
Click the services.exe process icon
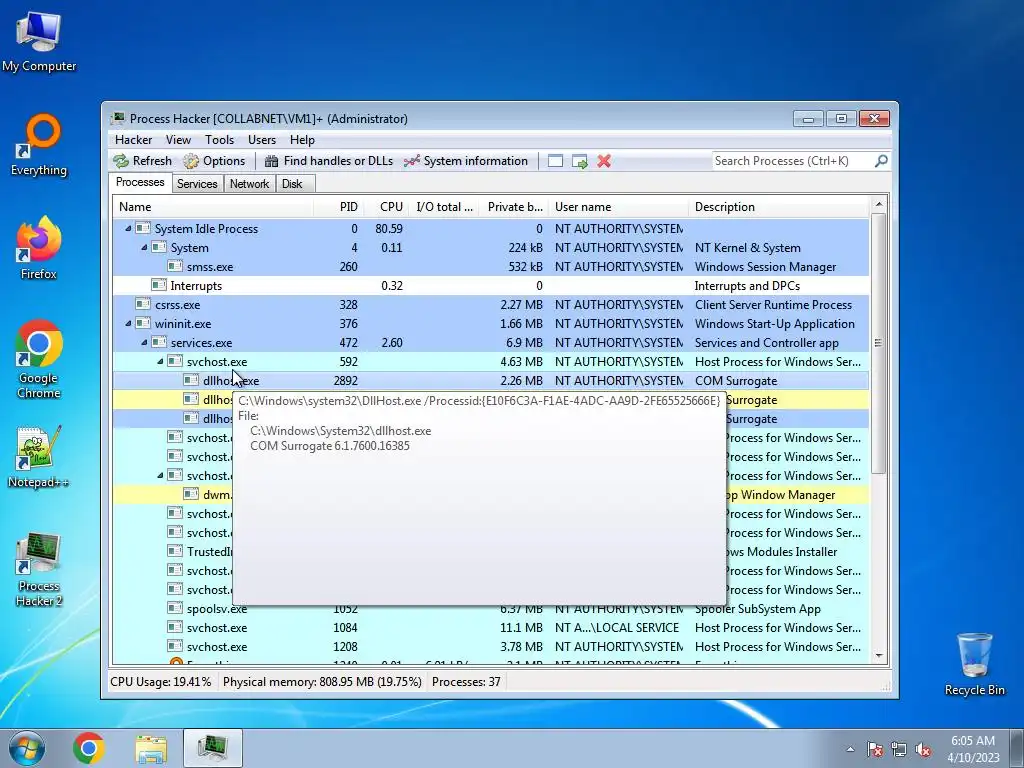(159, 342)
